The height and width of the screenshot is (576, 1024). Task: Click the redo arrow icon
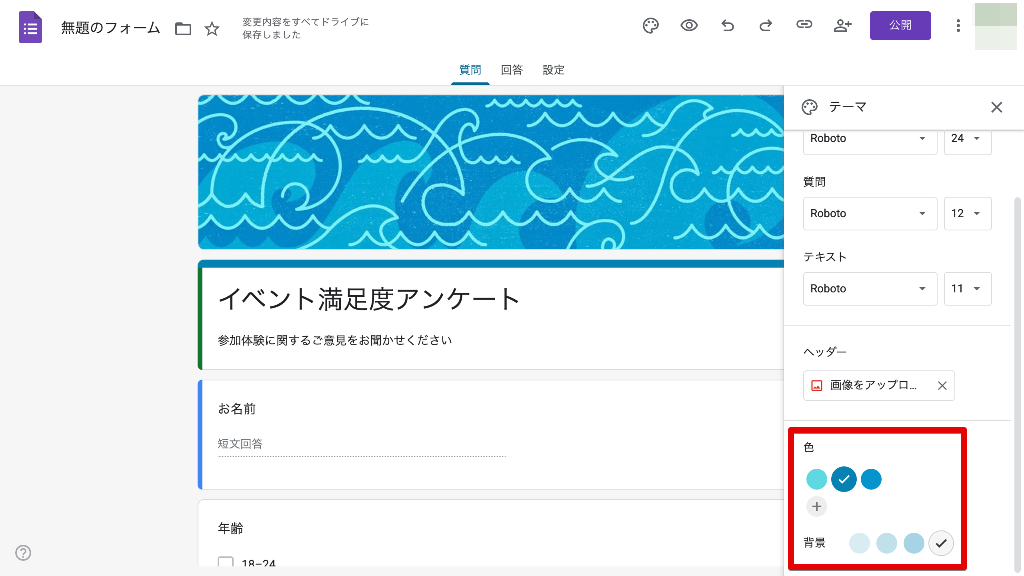pyautogui.click(x=765, y=26)
